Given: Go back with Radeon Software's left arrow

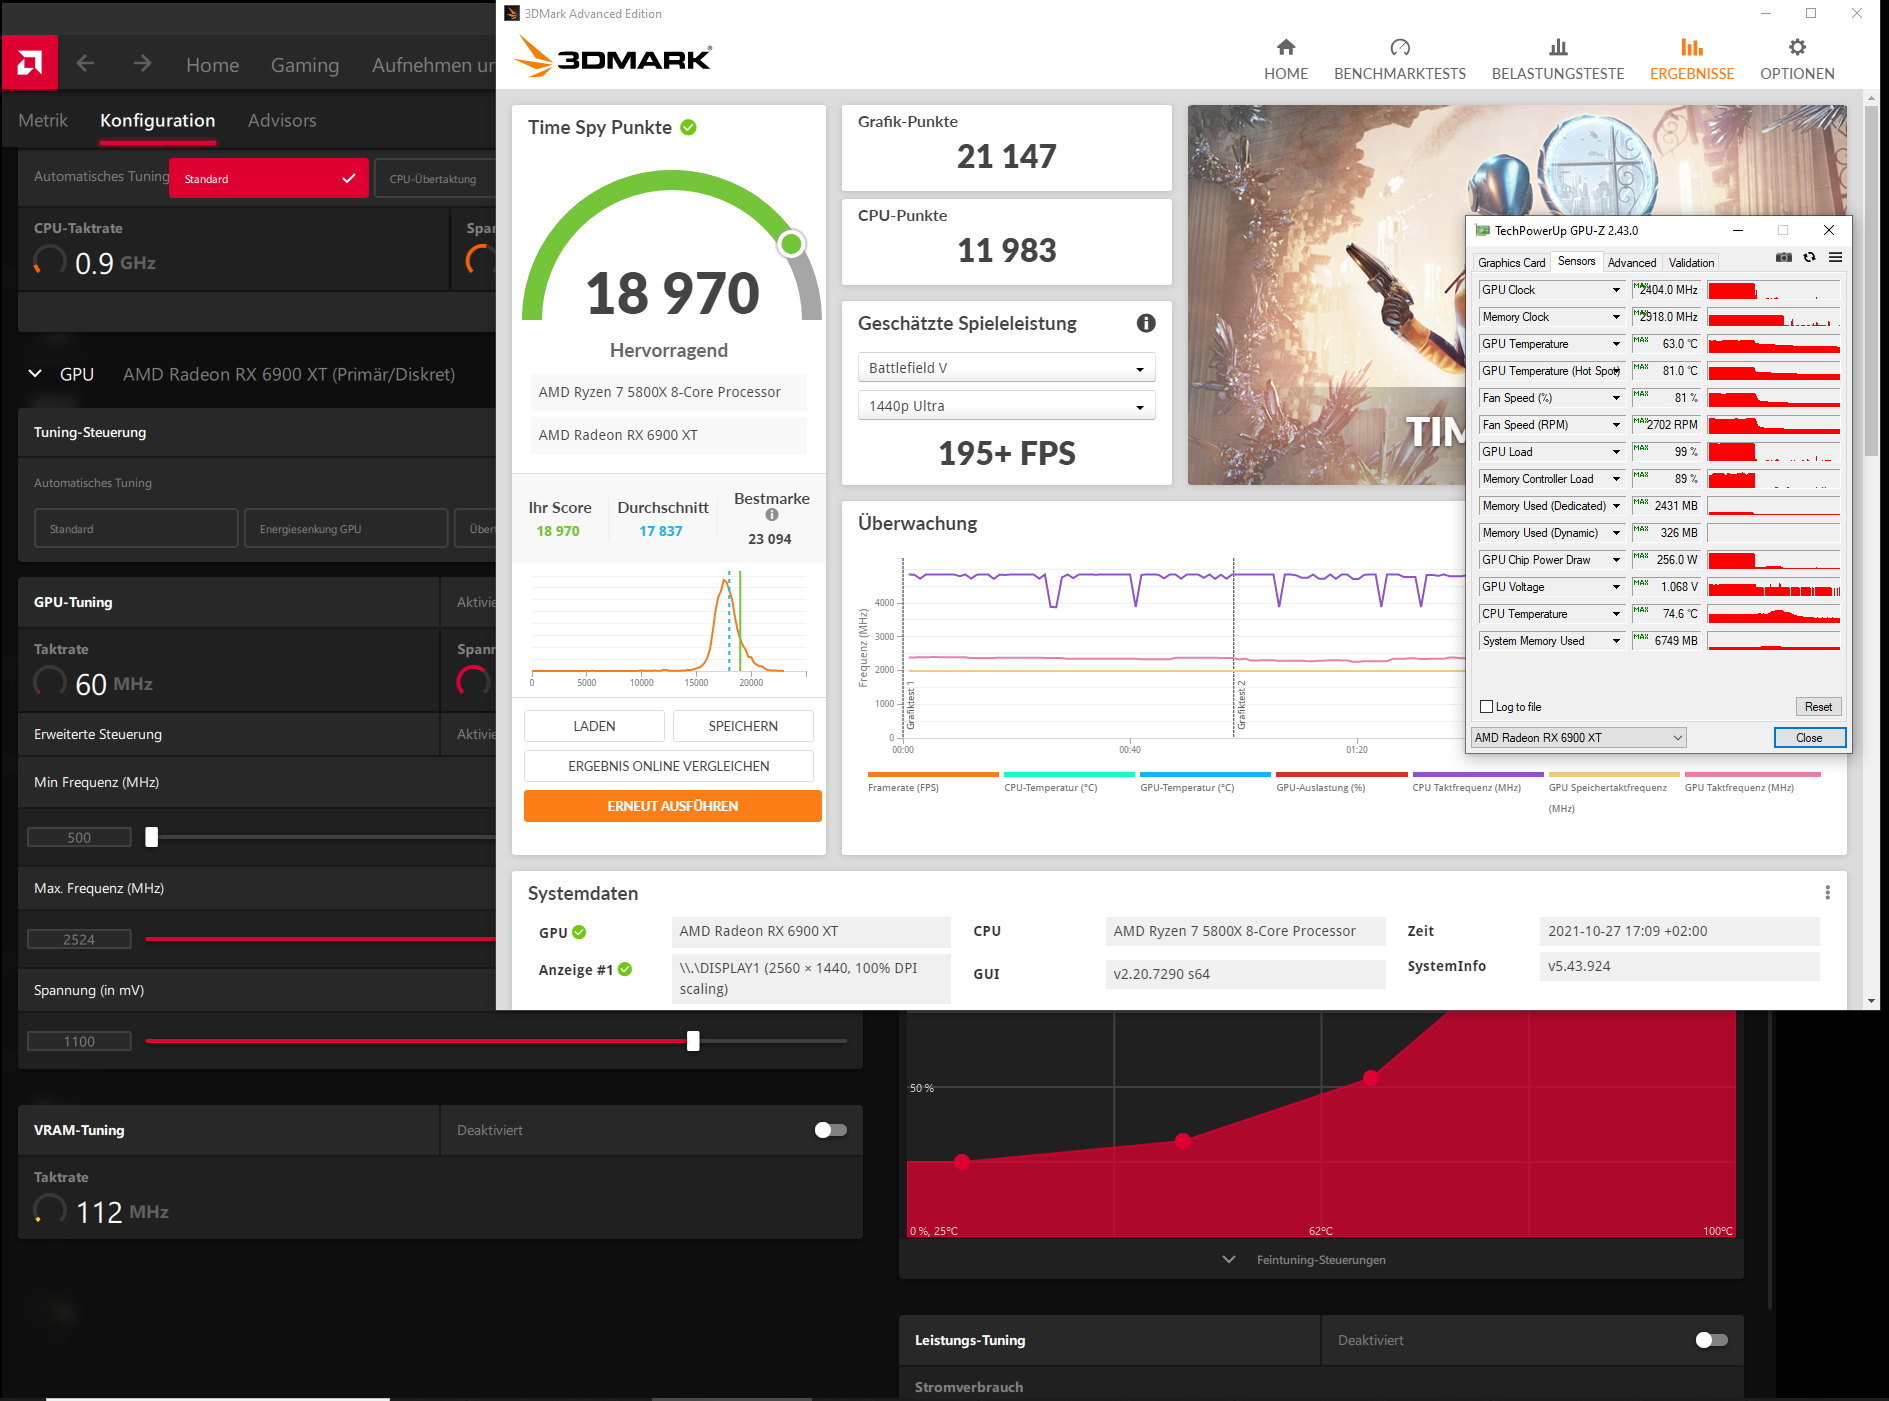Looking at the screenshot, I should click(86, 64).
